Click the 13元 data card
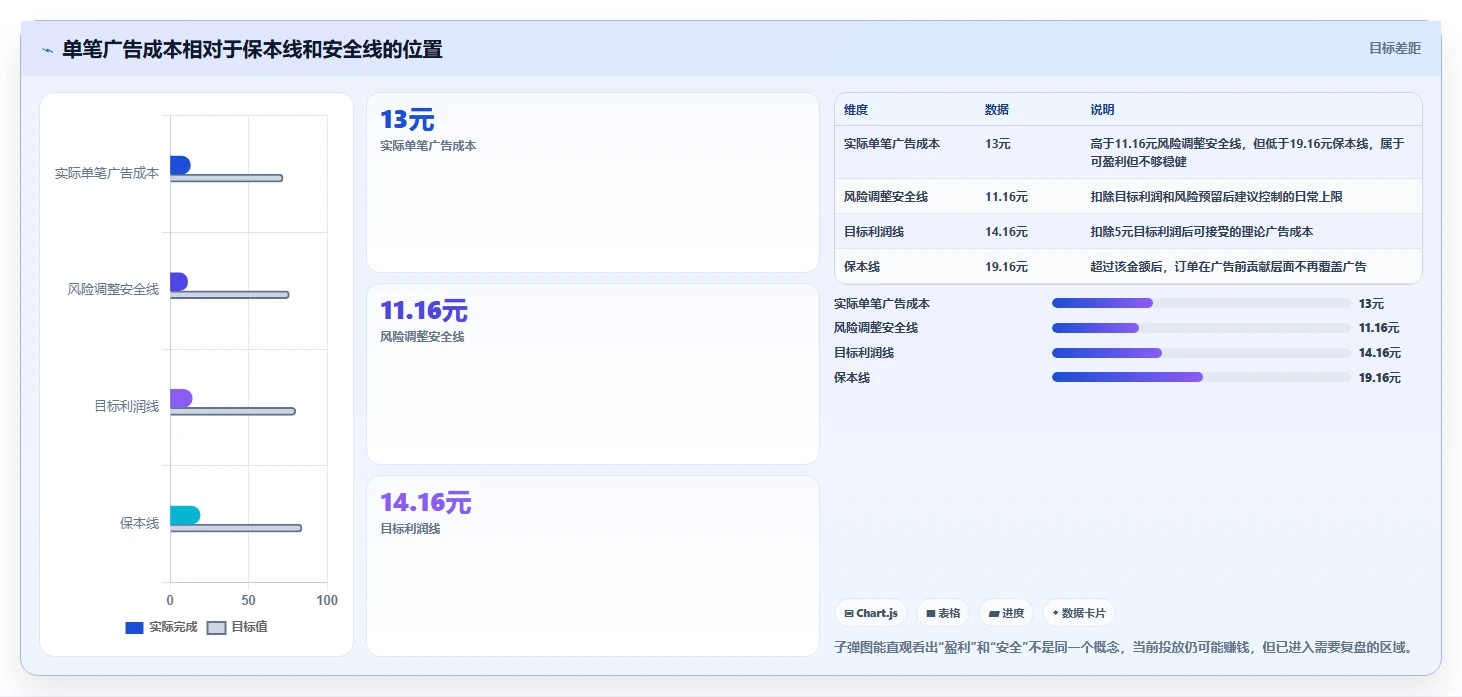Image resolution: width=1462 pixels, height=697 pixels. [593, 182]
